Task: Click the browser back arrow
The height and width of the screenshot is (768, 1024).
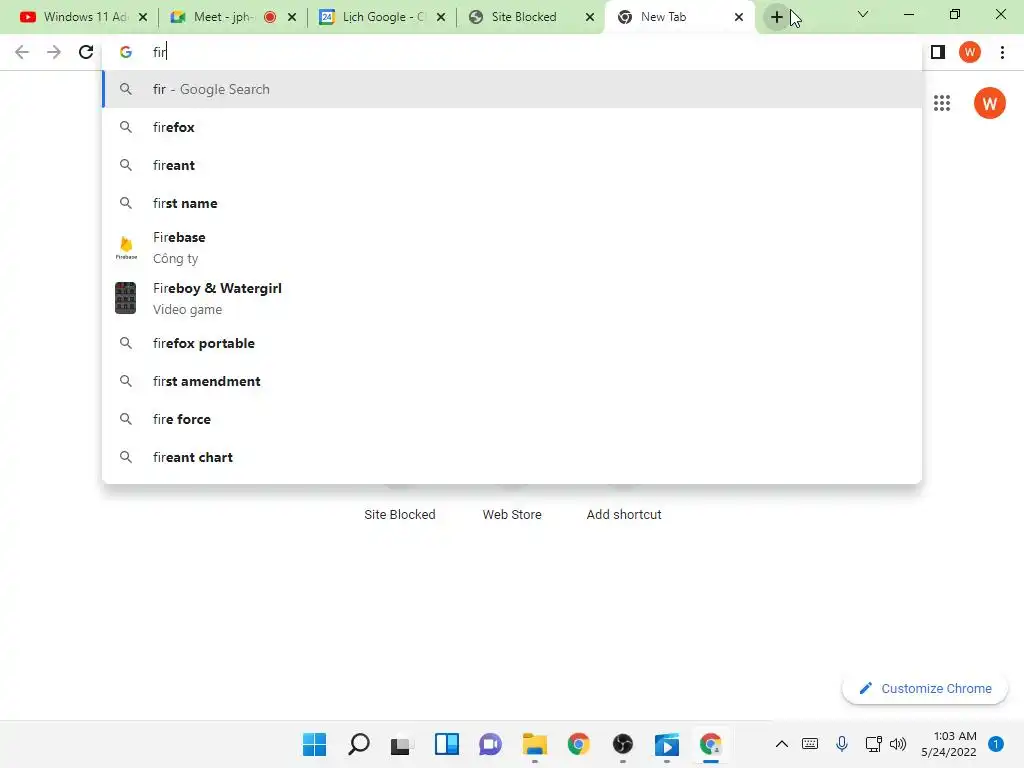Action: point(22,52)
